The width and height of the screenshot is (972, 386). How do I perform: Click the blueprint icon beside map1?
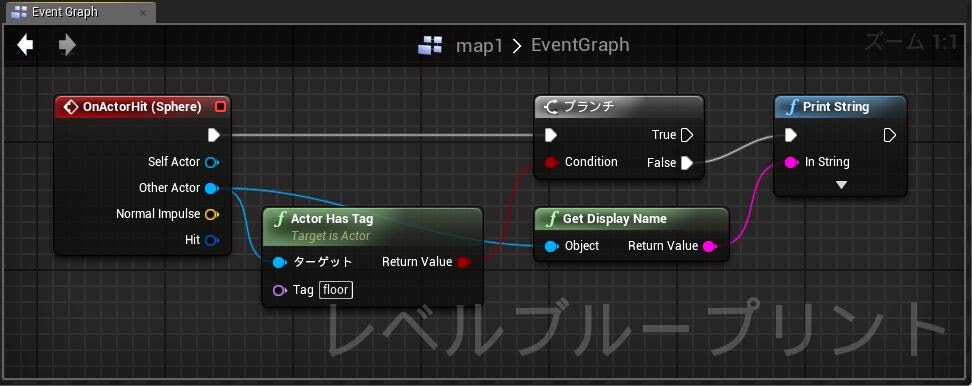(430, 45)
